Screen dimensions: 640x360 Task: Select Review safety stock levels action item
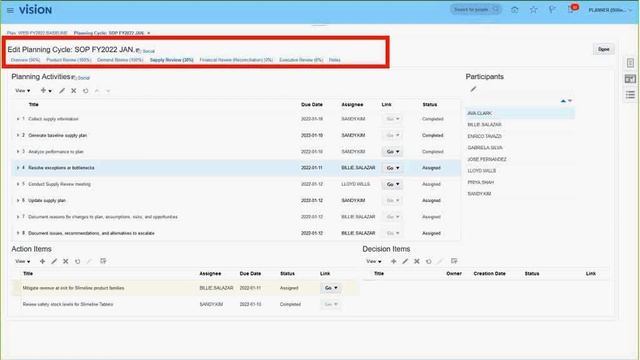coord(187,304)
